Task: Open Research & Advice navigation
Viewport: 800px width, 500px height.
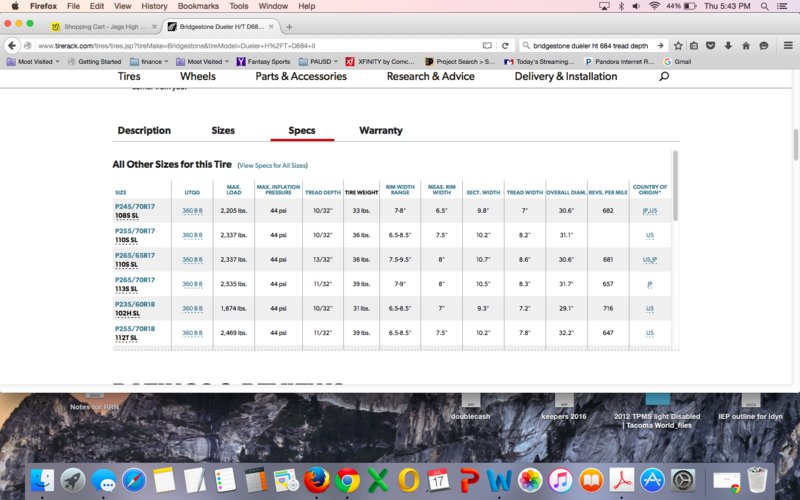Action: pyautogui.click(x=431, y=76)
